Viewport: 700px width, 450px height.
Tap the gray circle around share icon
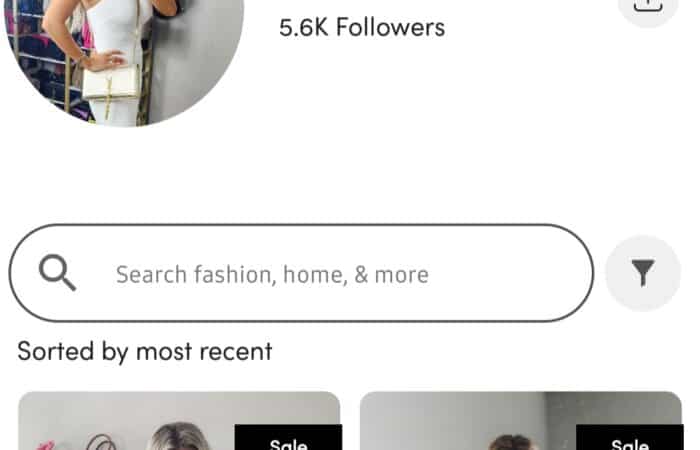[648, 9]
